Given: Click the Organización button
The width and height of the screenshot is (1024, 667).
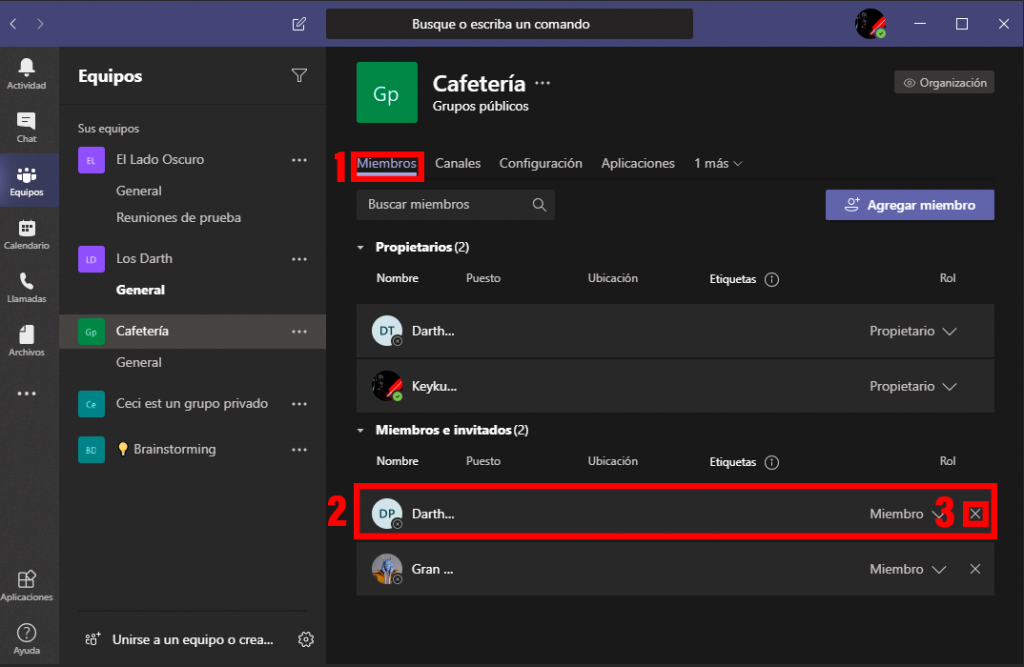Looking at the screenshot, I should (x=943, y=82).
